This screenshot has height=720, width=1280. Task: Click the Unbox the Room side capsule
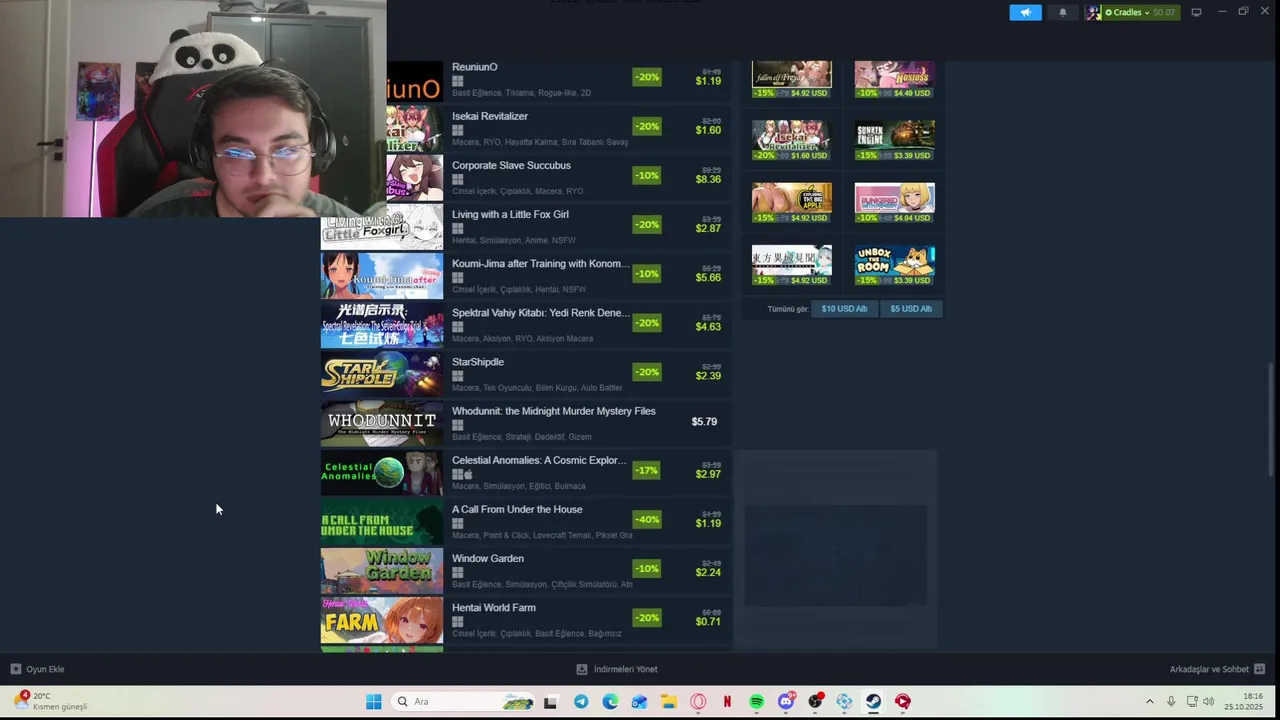[894, 265]
